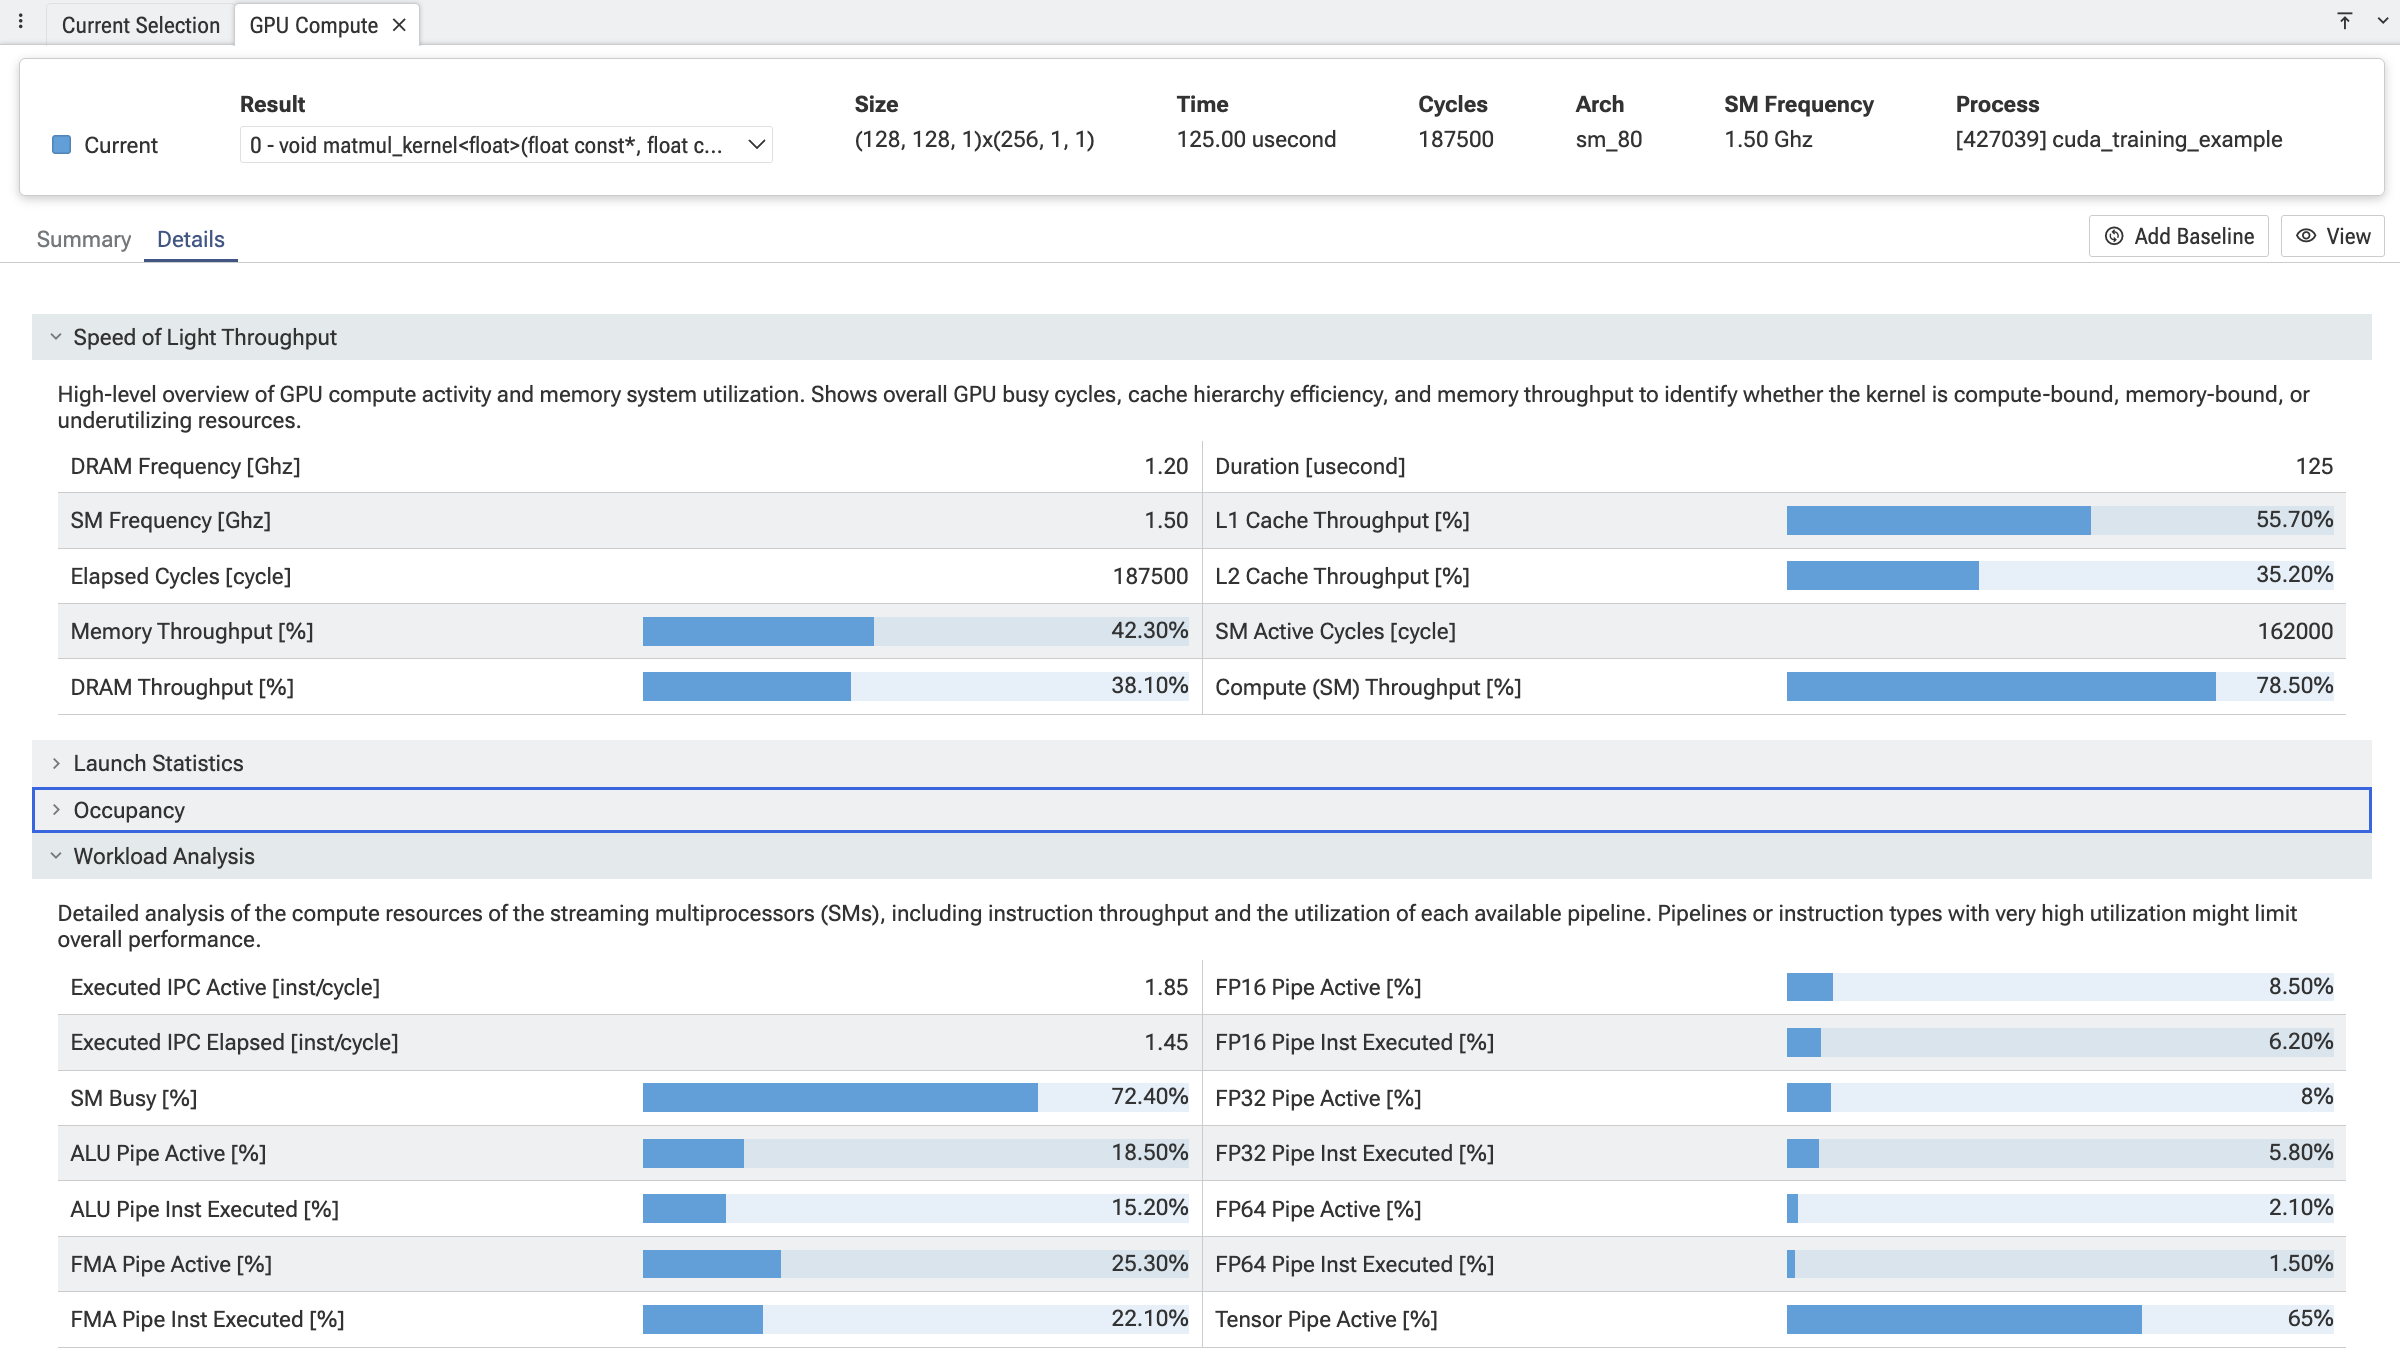The height and width of the screenshot is (1354, 2400).
Task: Click the DRAM Throughput 38.10% value
Action: click(x=1150, y=685)
